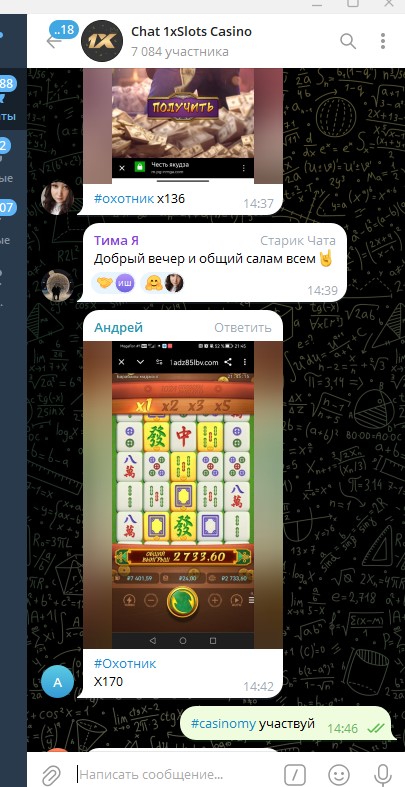Click hashtag #охотник under x136 message

124,199
